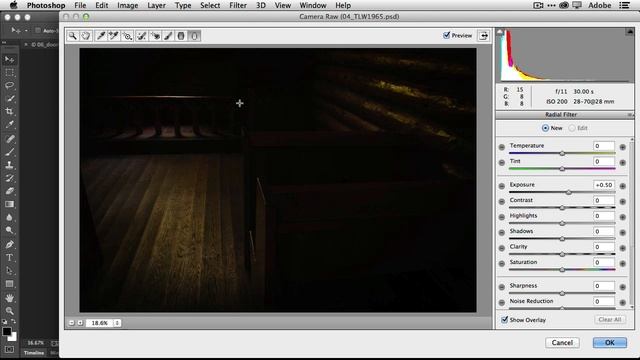Select the Healing Brush tool

pyautogui.click(x=9, y=139)
